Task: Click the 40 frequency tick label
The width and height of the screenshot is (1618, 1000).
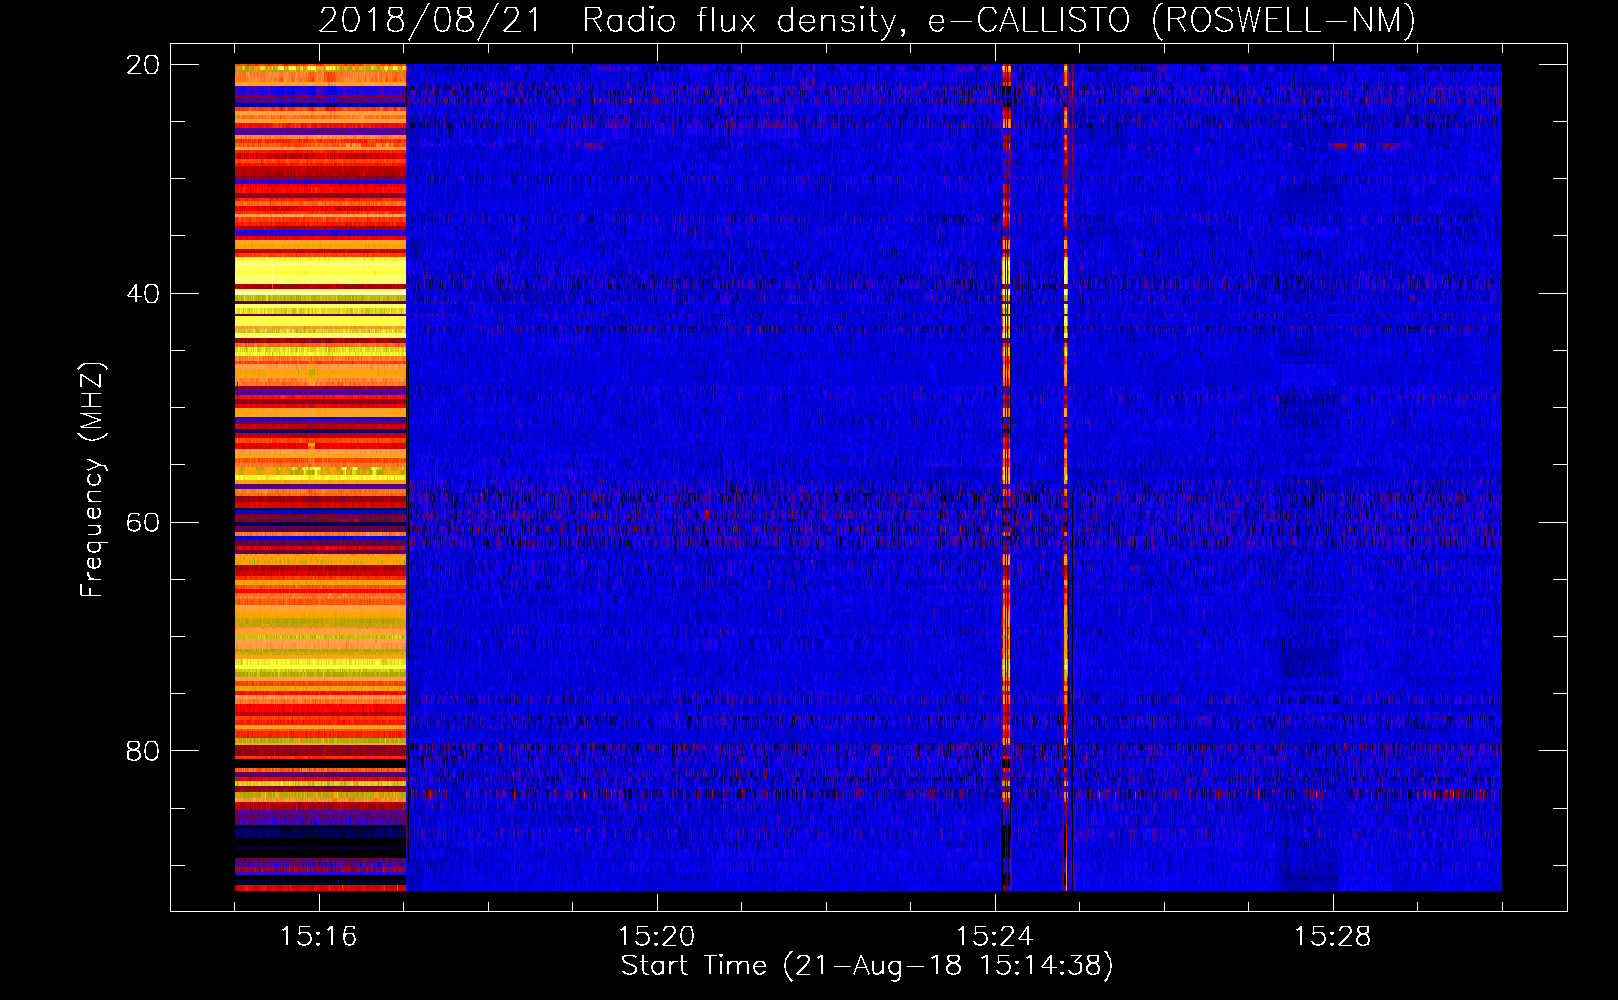Action: tap(142, 294)
